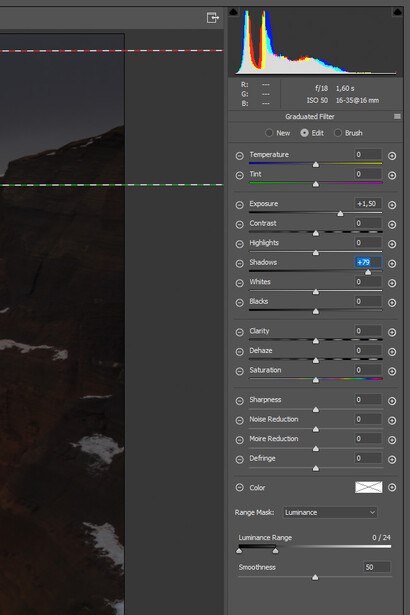The height and width of the screenshot is (615, 410).
Task: Click the minus icon beside Temperature
Action: (x=239, y=156)
